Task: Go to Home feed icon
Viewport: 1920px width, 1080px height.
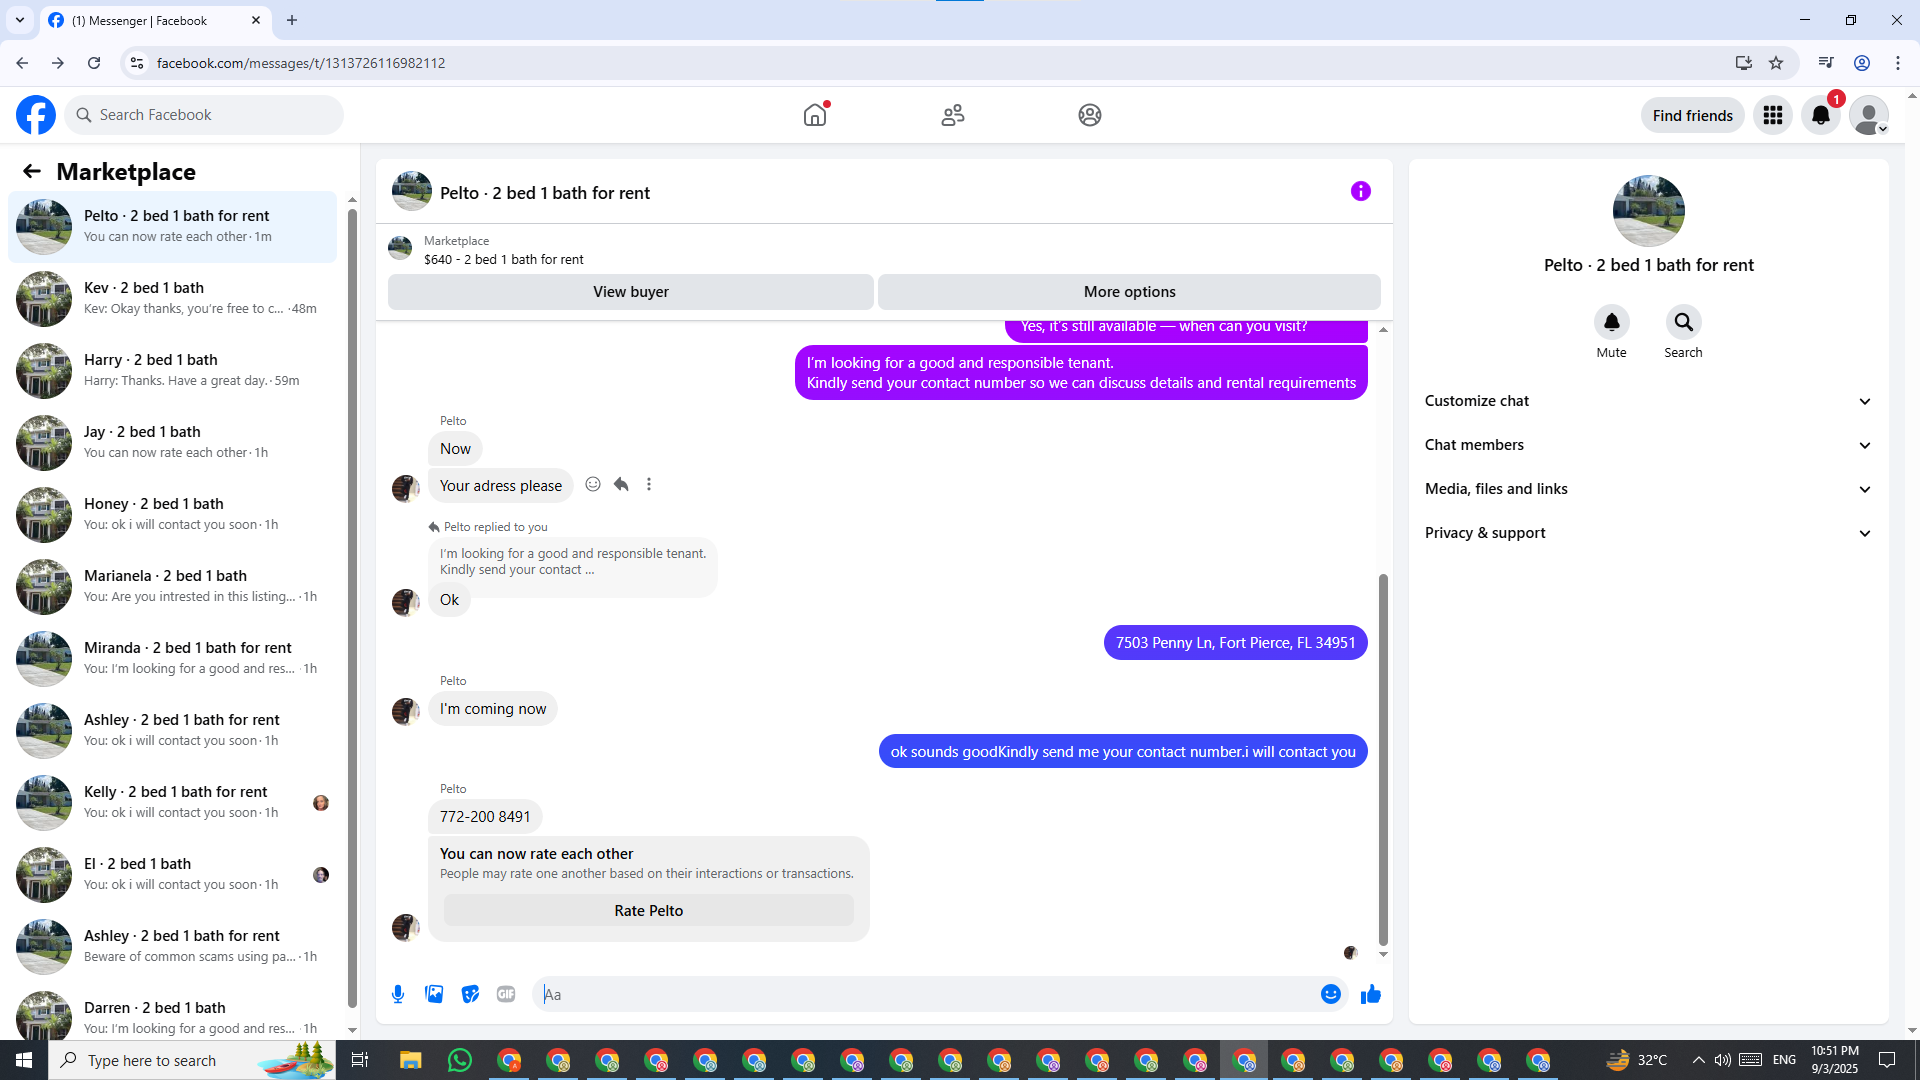Action: [815, 115]
